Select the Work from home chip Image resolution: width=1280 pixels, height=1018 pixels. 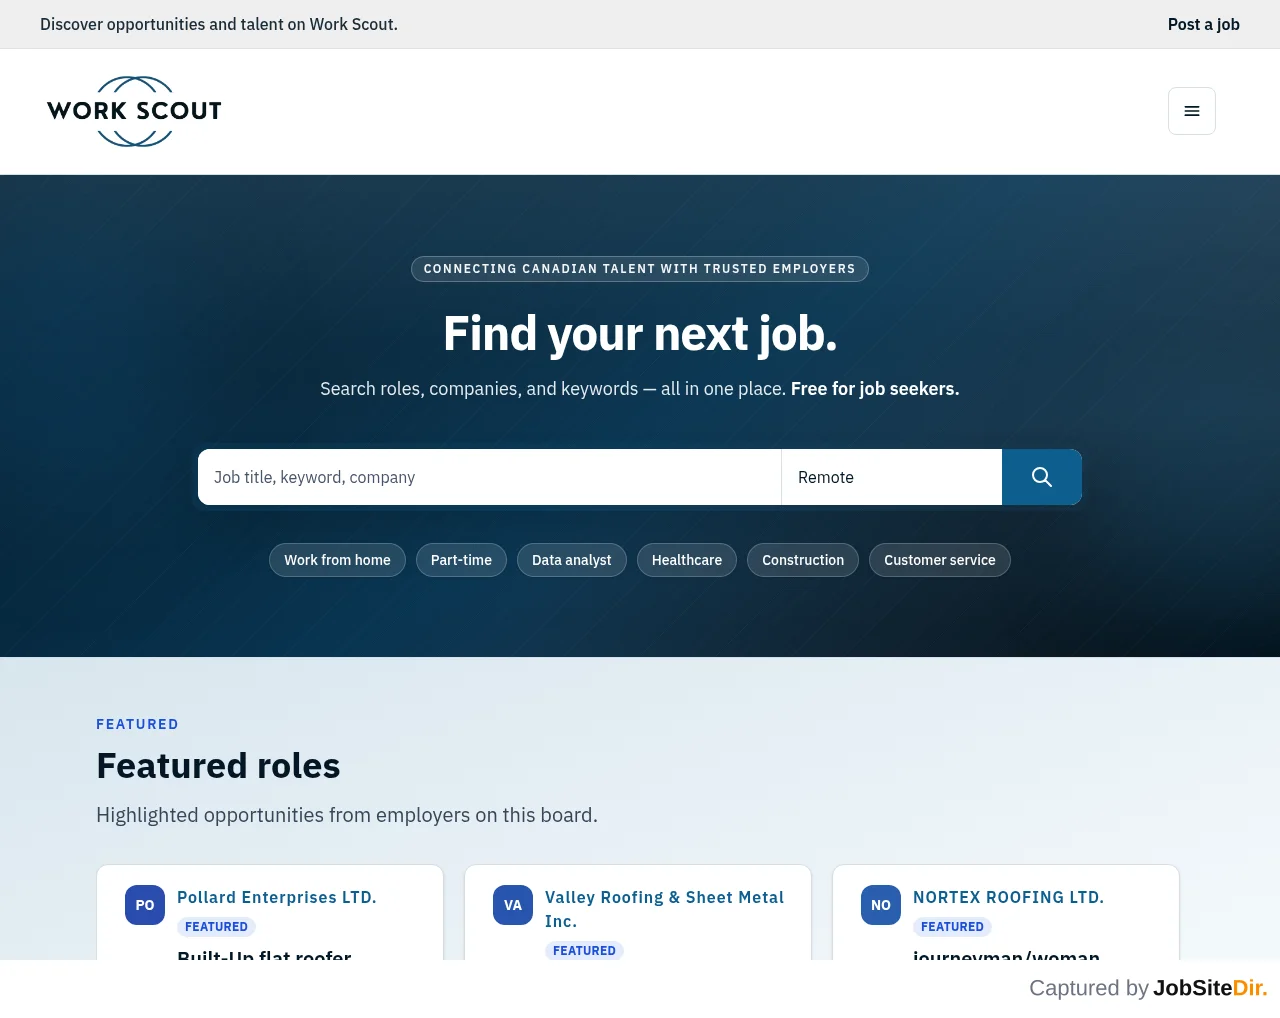pos(337,560)
